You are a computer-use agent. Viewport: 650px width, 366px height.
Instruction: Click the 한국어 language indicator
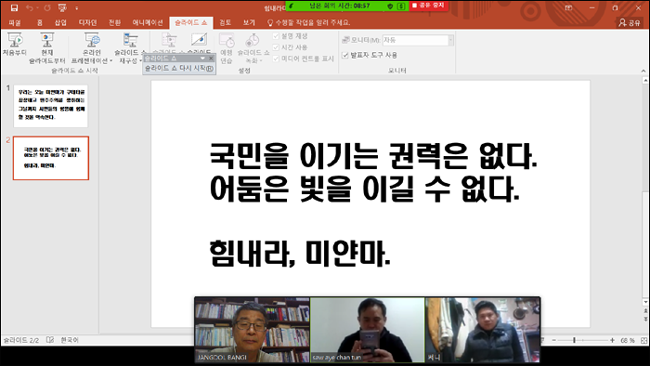point(69,340)
